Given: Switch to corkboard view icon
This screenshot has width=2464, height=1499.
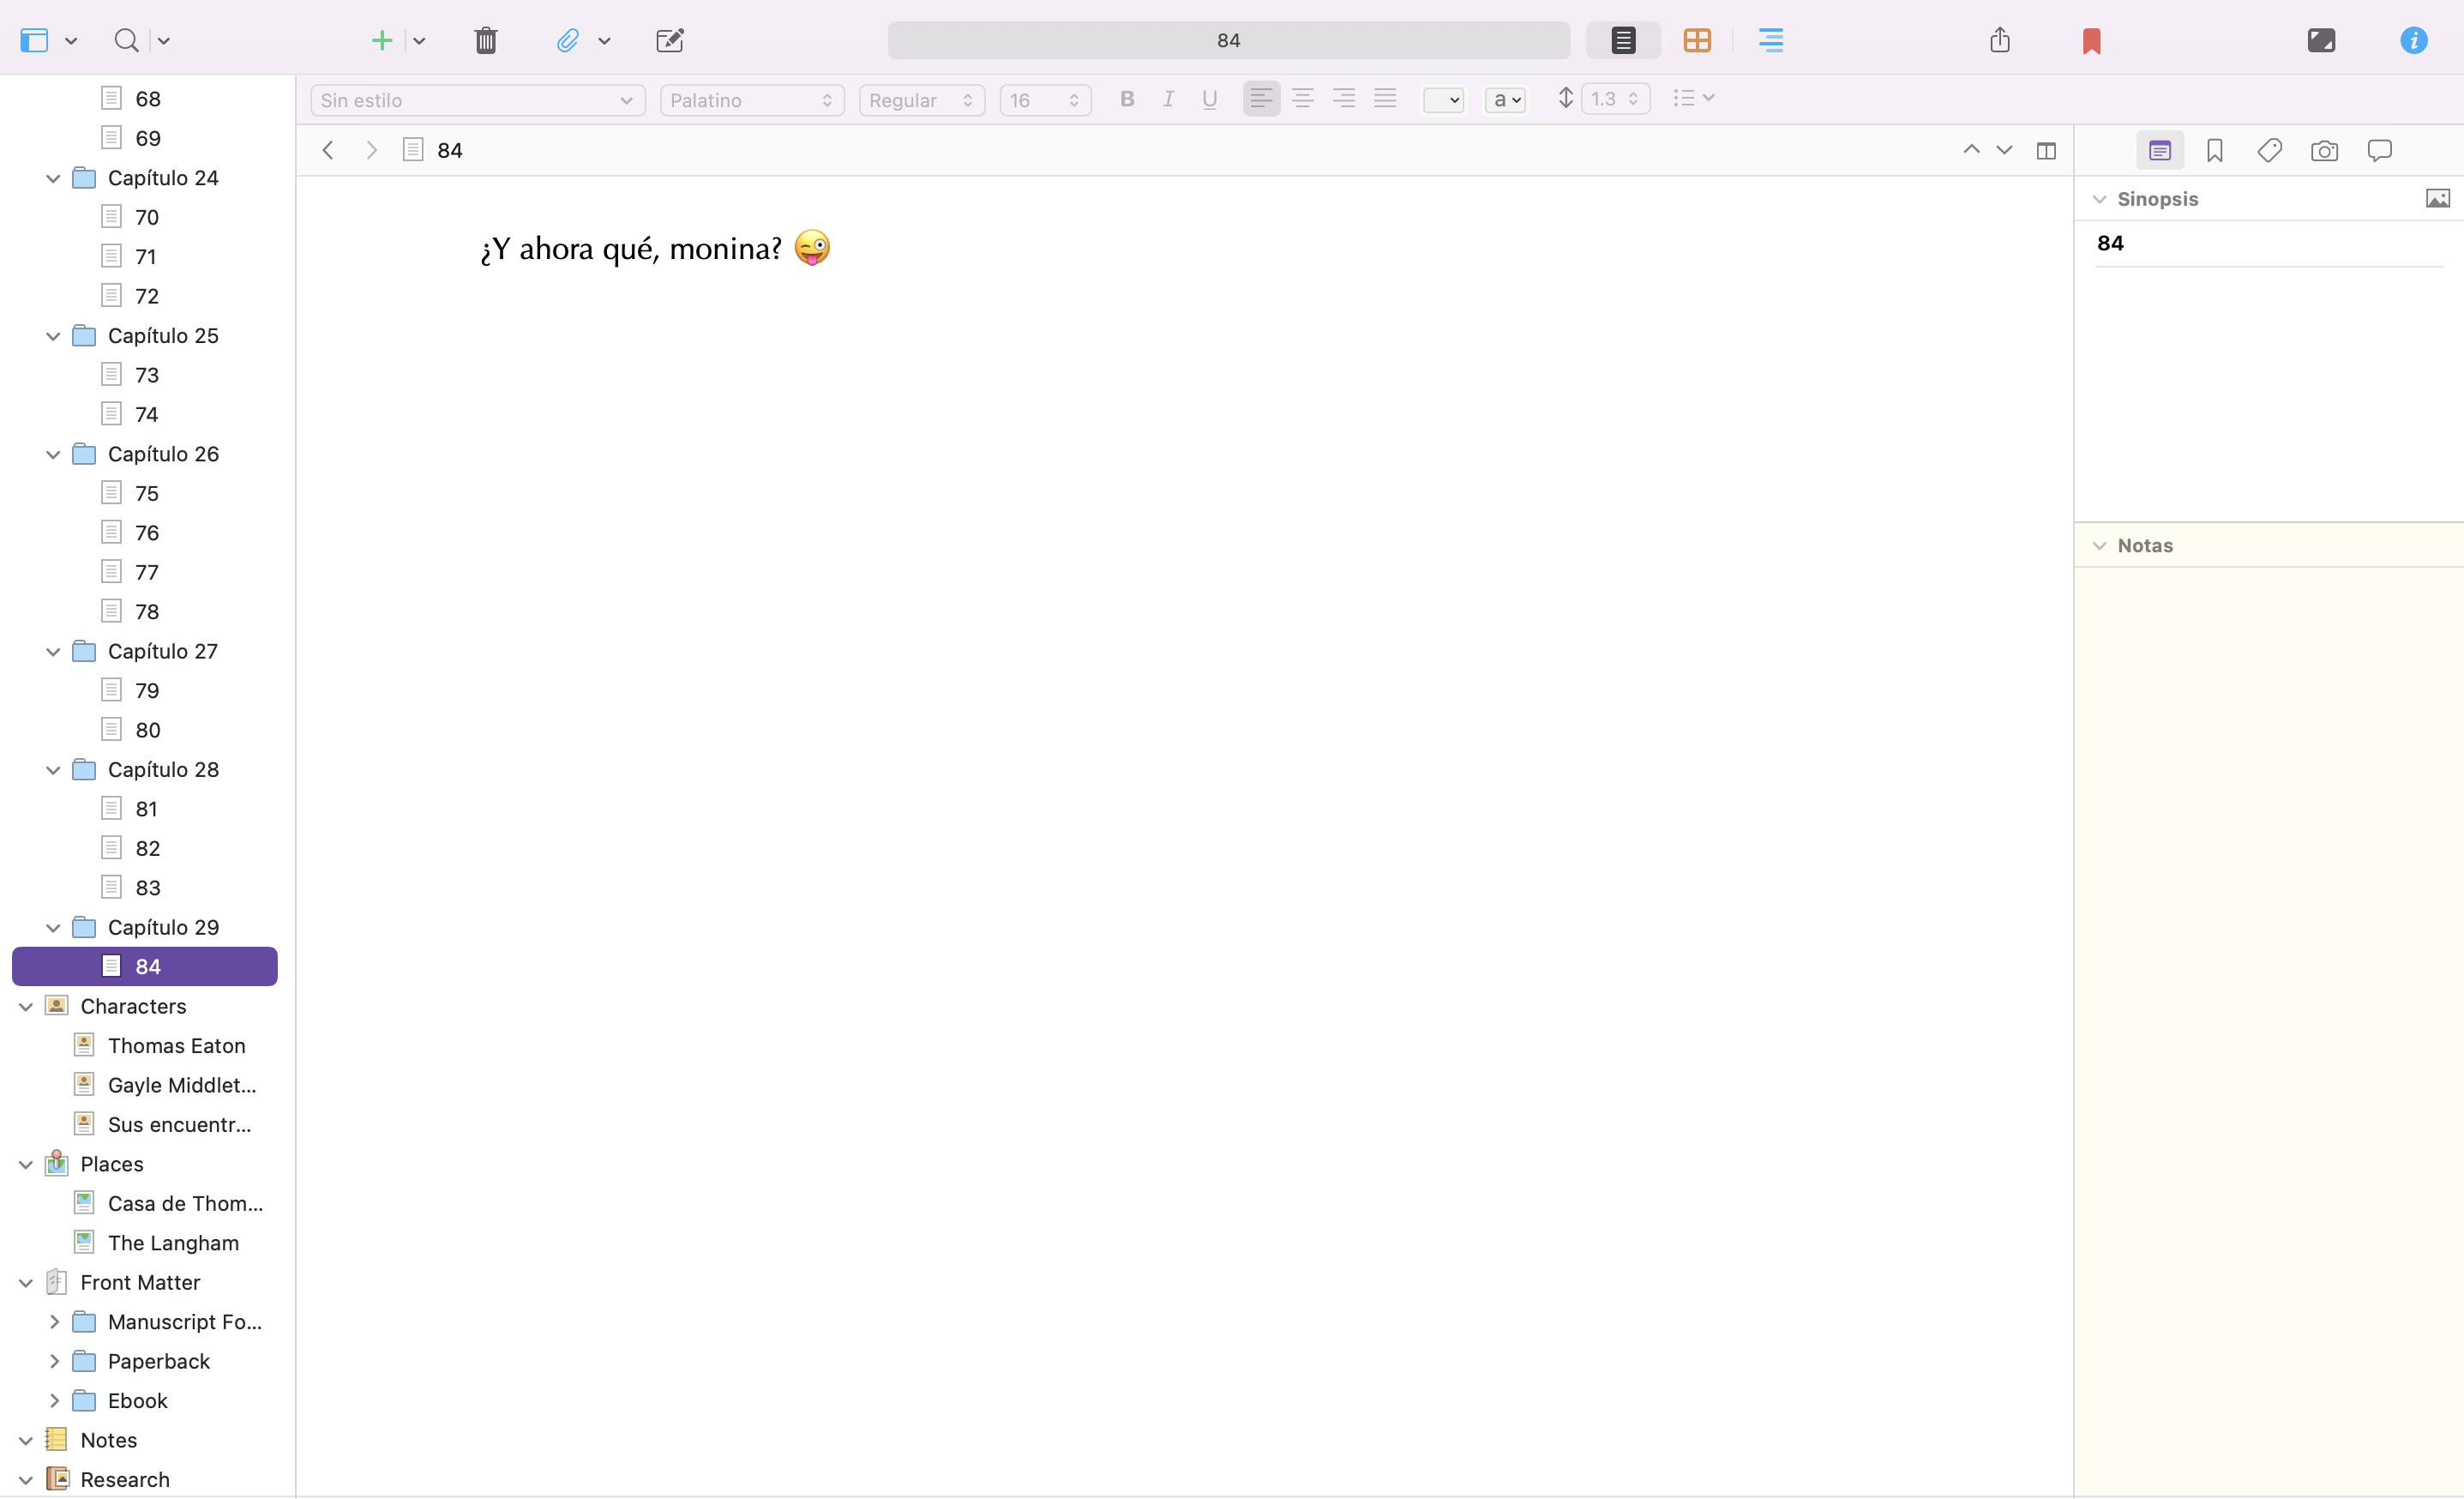Looking at the screenshot, I should pos(1697,40).
